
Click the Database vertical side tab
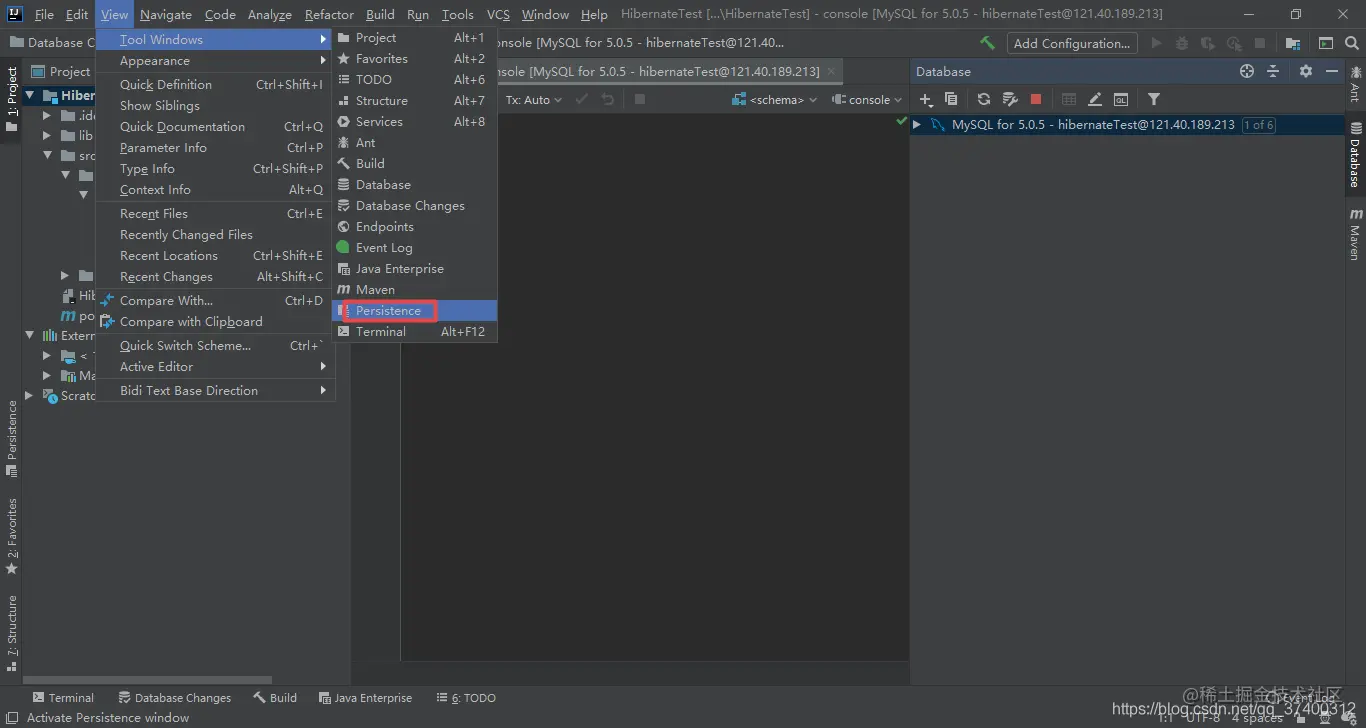tap(1356, 155)
